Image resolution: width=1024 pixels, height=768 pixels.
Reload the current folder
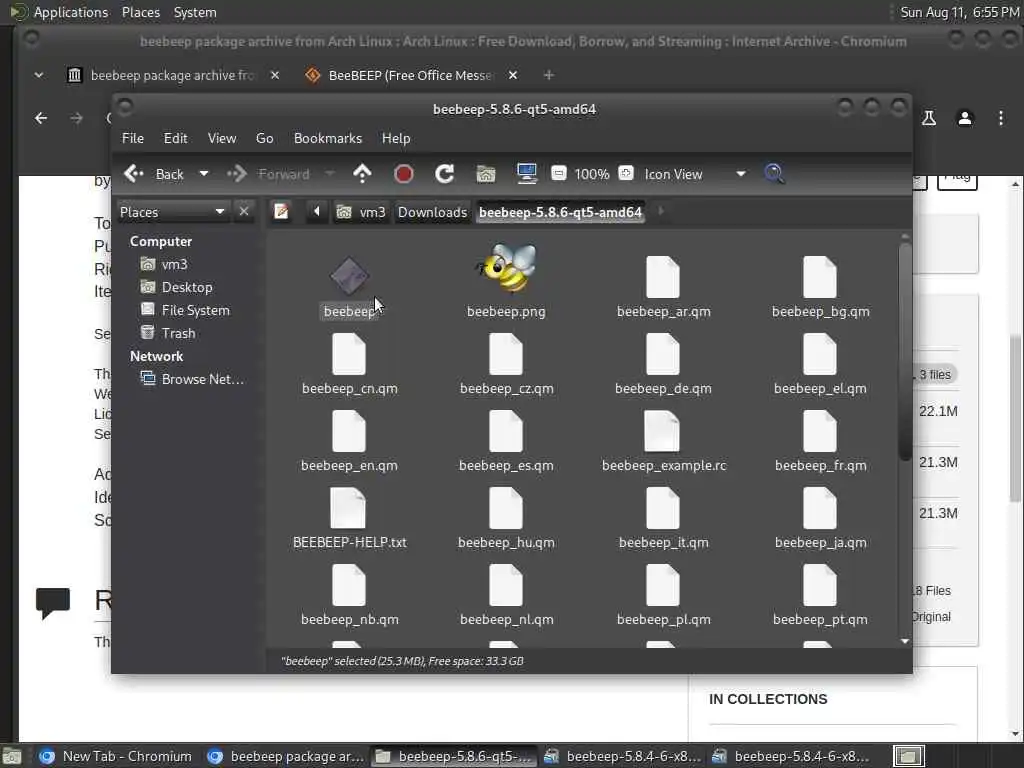(445, 174)
